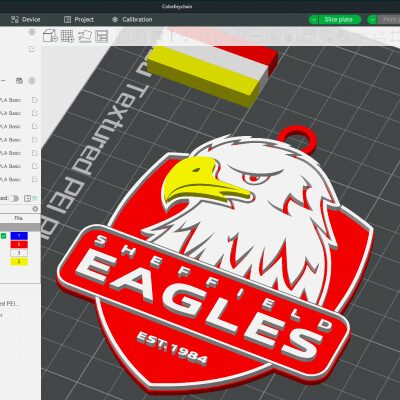Select the red filament 5 swatch
Viewport: 400px width, 400px height.
19,245
